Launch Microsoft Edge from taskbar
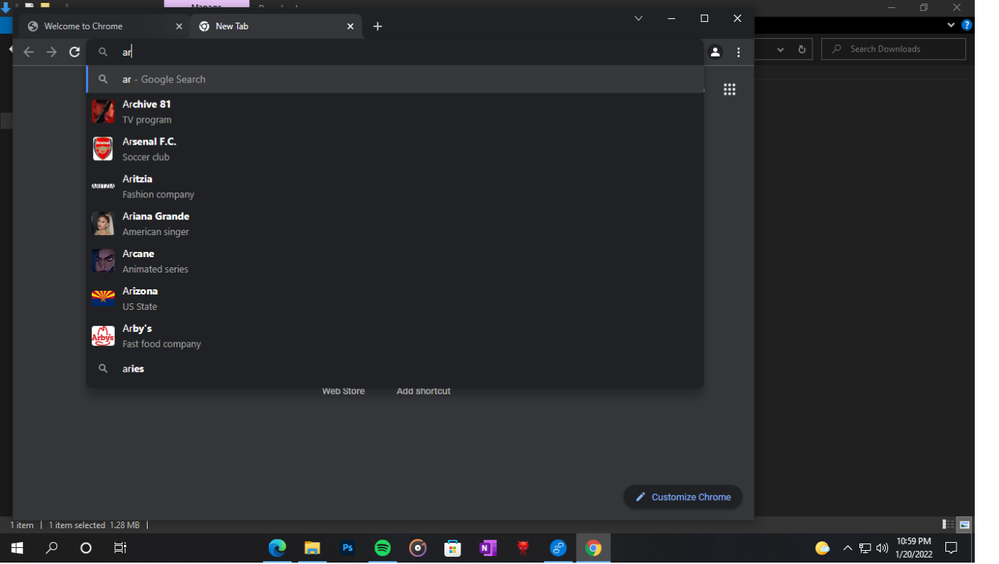The height and width of the screenshot is (564, 999). click(x=277, y=548)
